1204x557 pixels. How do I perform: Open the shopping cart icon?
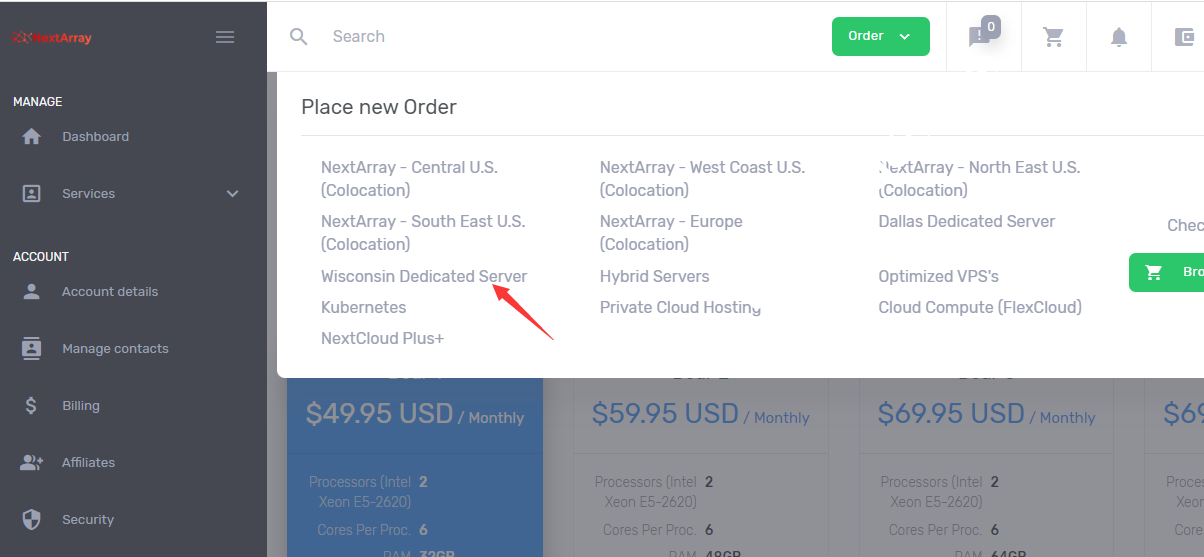click(1053, 37)
